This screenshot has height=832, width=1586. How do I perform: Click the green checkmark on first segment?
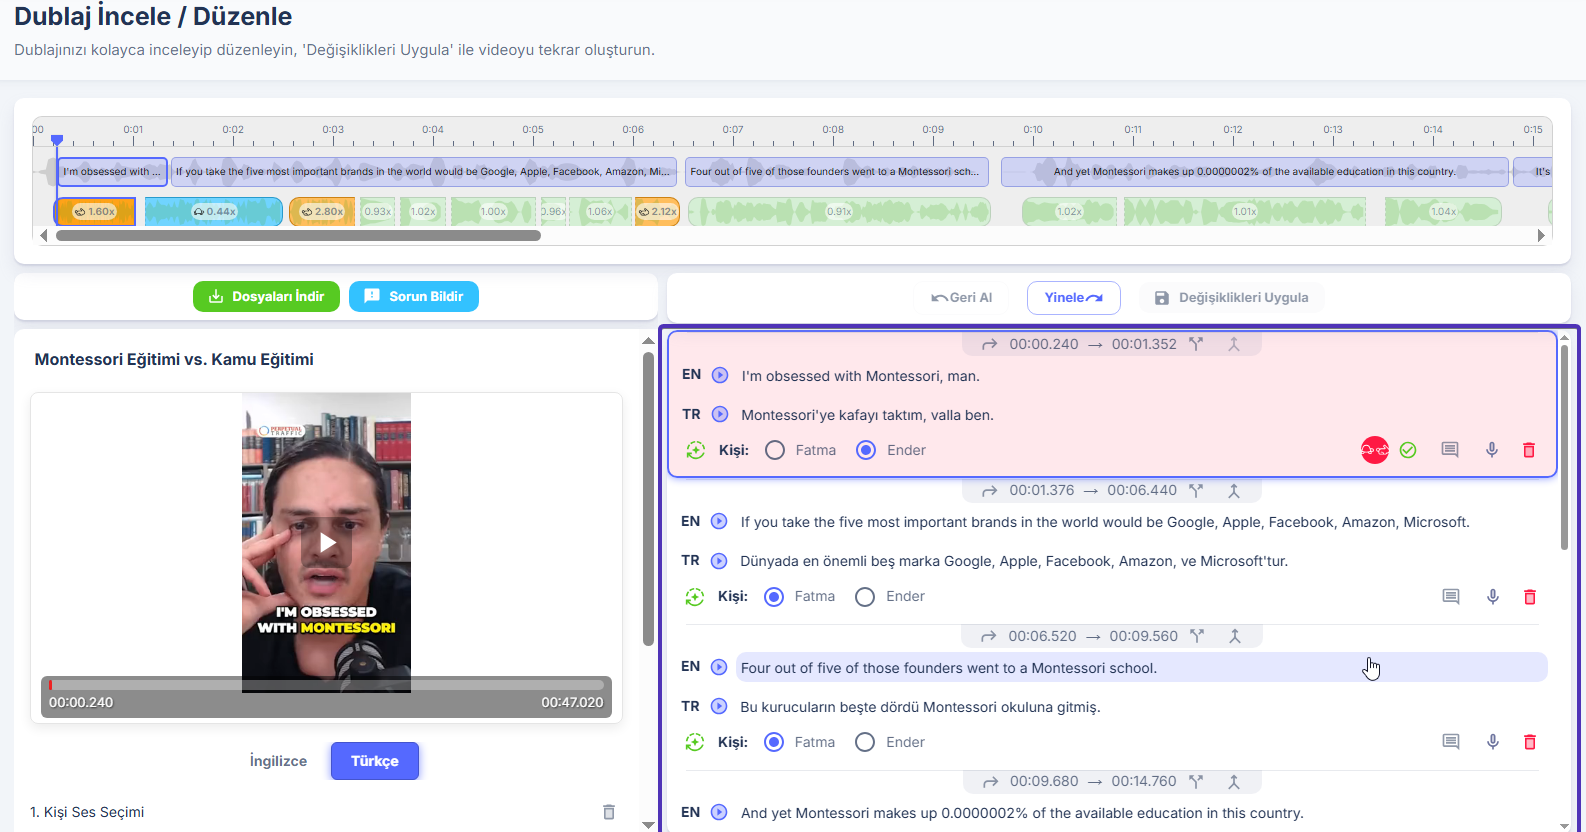pyautogui.click(x=1408, y=450)
